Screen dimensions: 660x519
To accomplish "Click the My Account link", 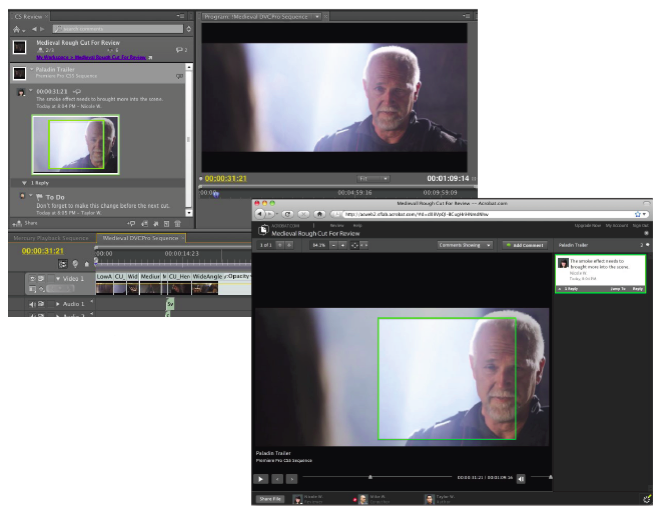I will (617, 226).
